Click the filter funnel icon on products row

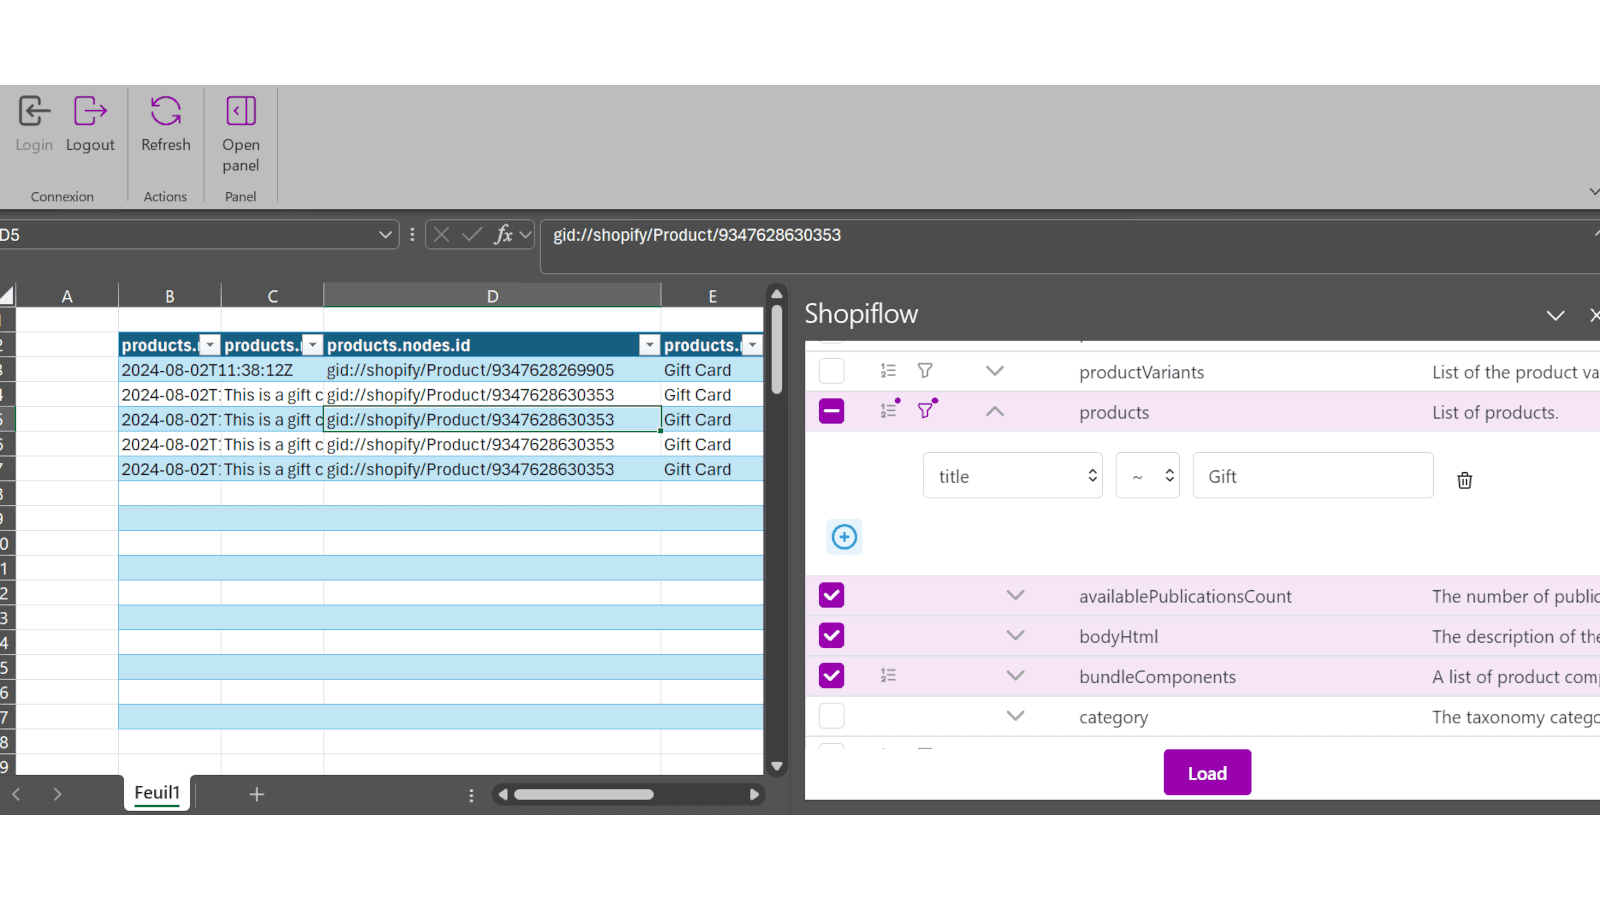tap(926, 410)
